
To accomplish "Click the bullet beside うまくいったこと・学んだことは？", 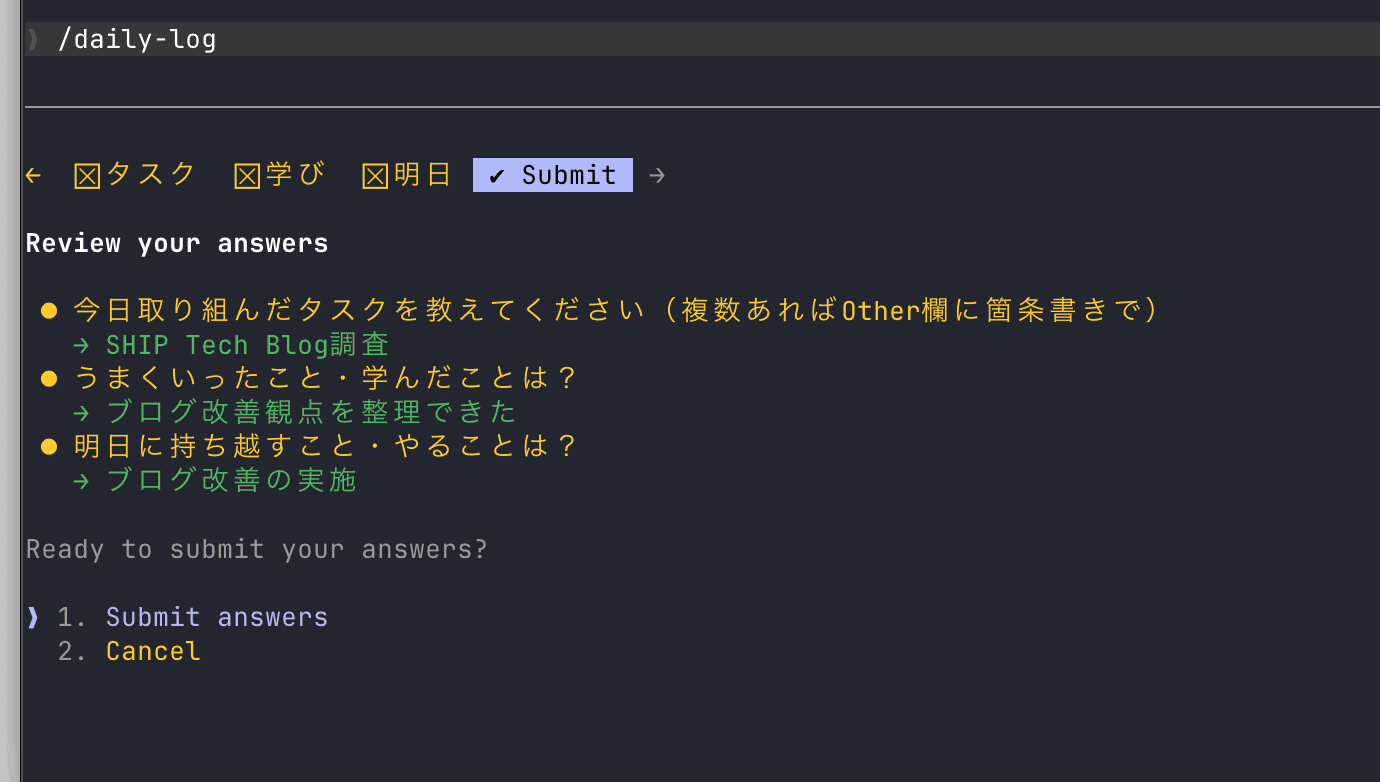I will pos(48,377).
